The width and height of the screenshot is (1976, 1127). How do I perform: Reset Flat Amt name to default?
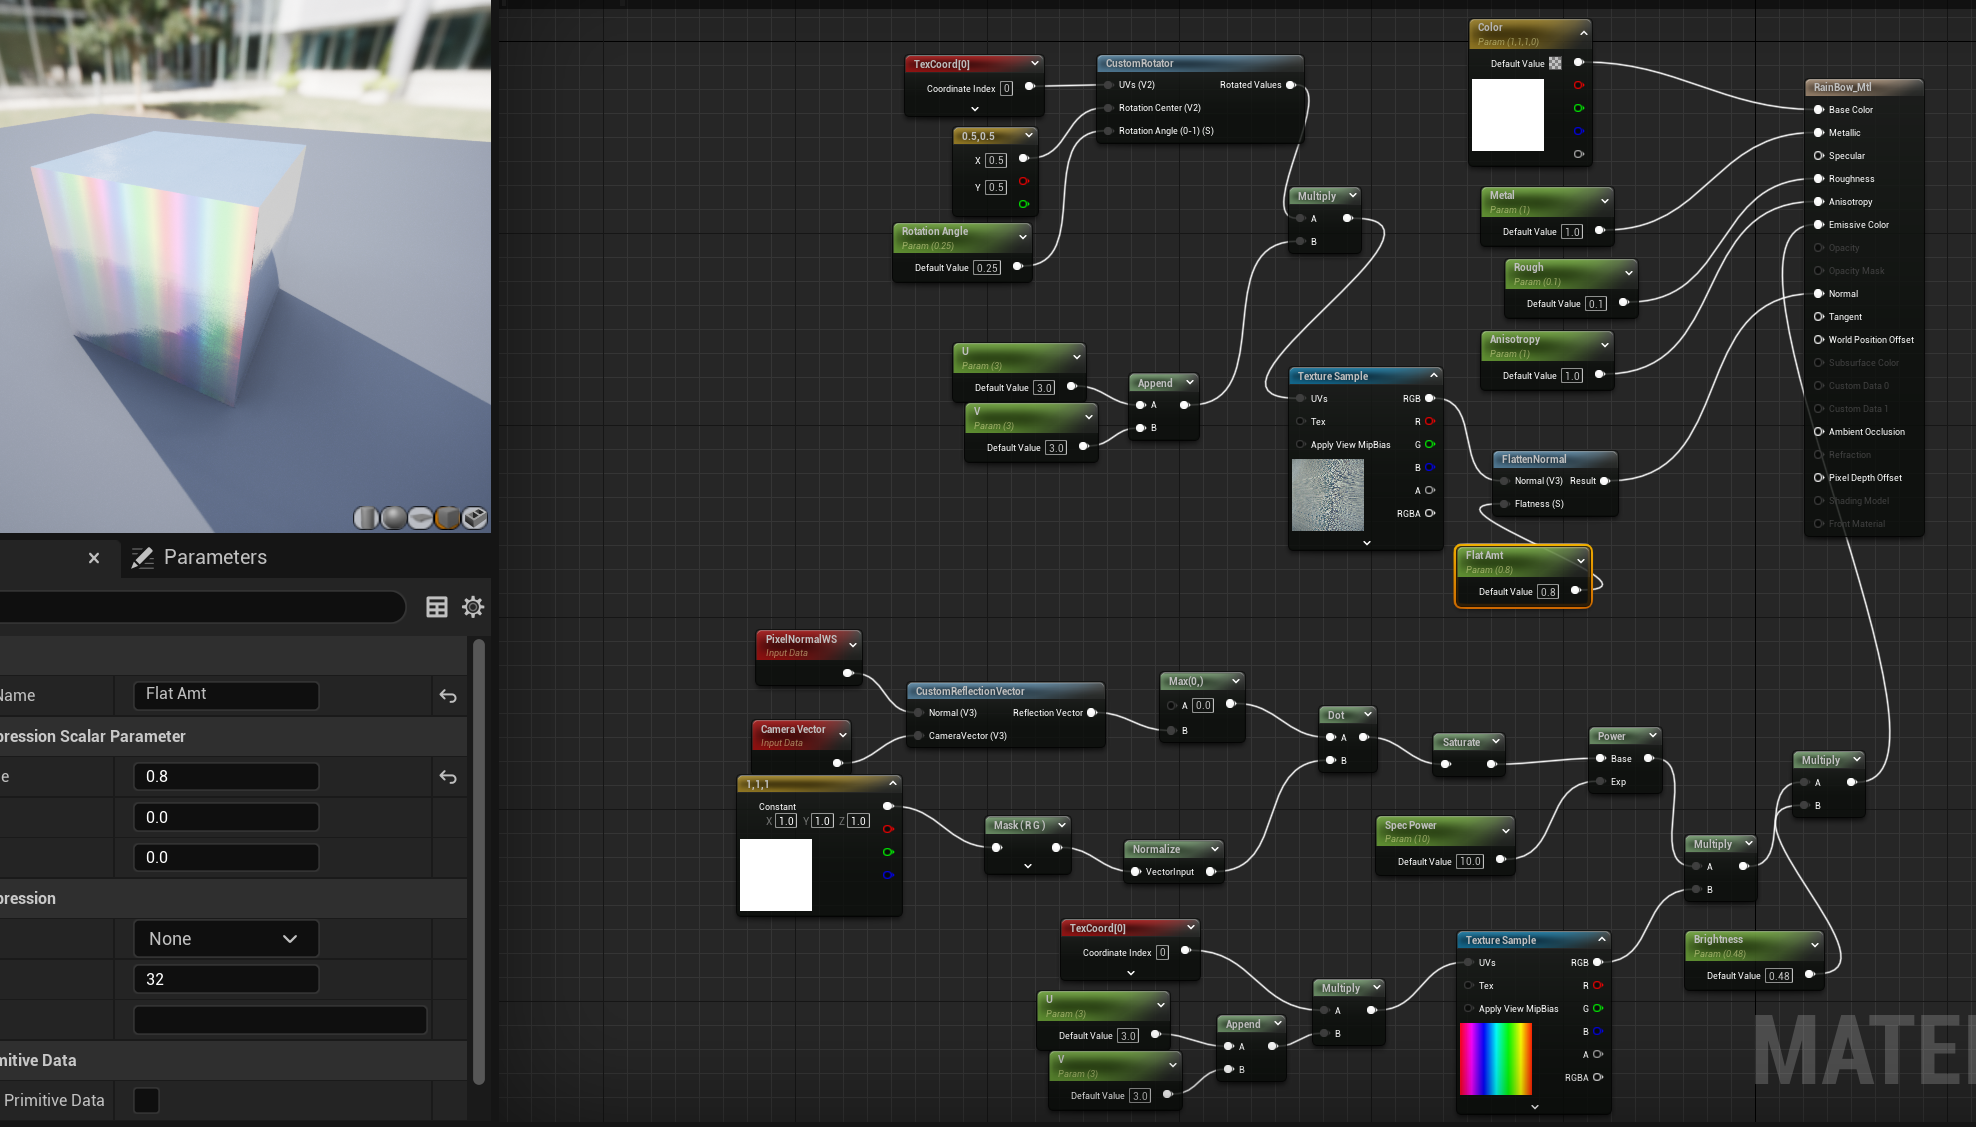point(448,696)
